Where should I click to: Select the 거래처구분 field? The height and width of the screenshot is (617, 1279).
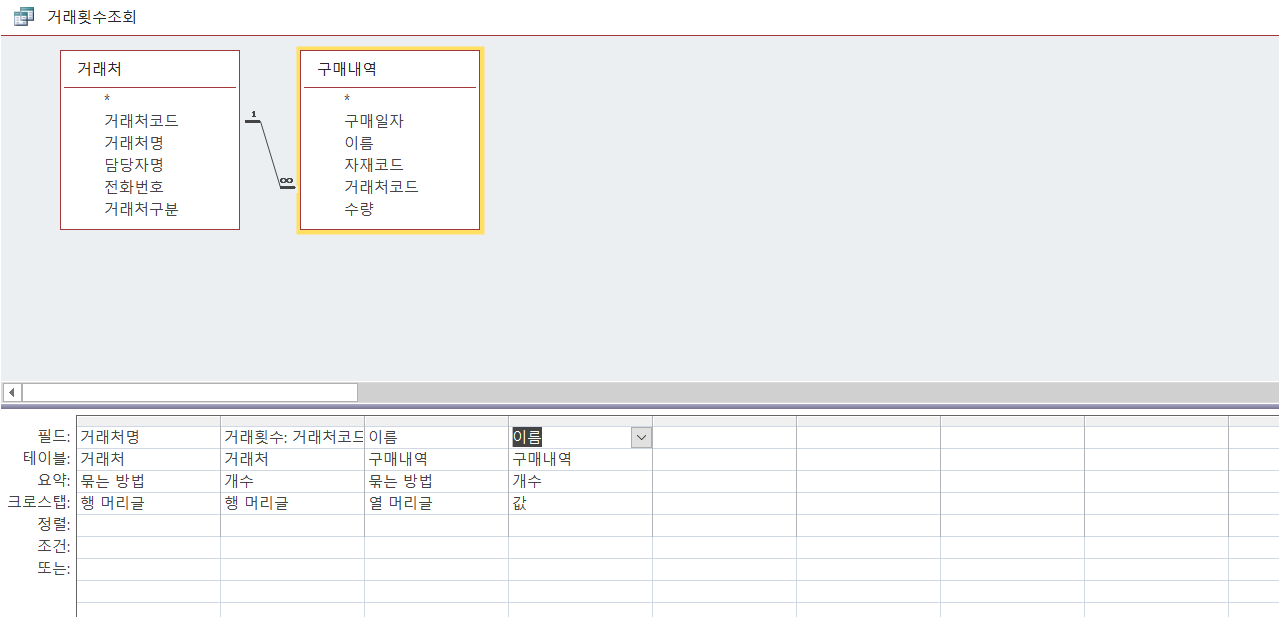click(x=141, y=209)
